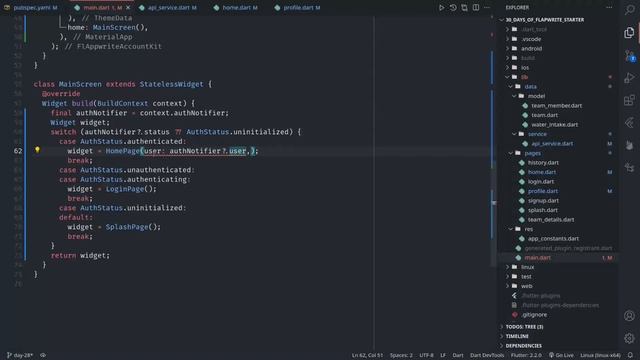This screenshot has width=640, height=360.
Task: Open team.dart in the explorer
Action: (x=544, y=115)
